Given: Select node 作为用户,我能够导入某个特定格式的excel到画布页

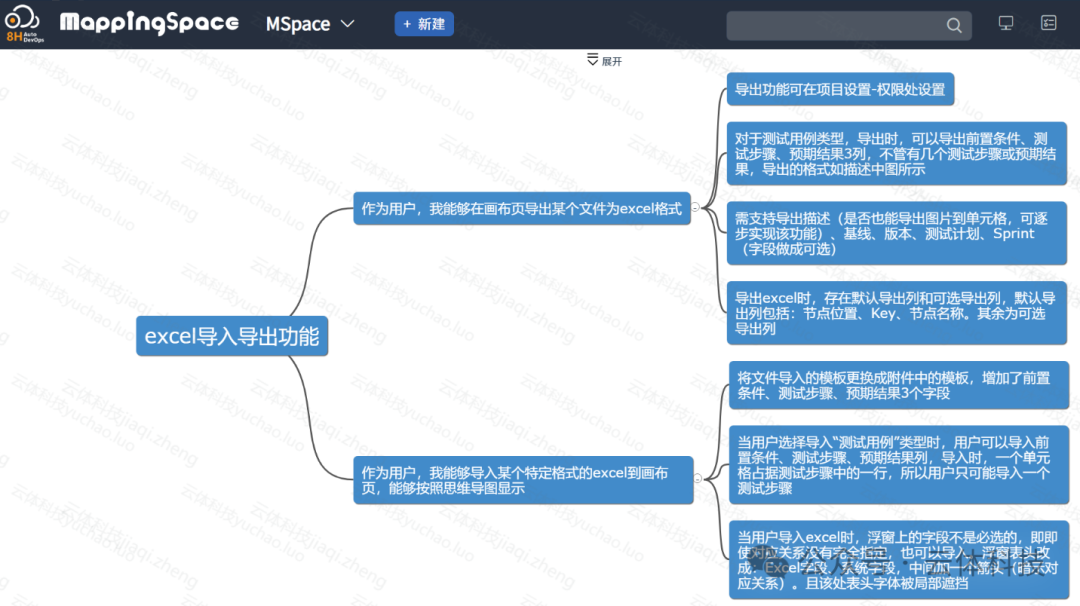Looking at the screenshot, I should [523, 480].
